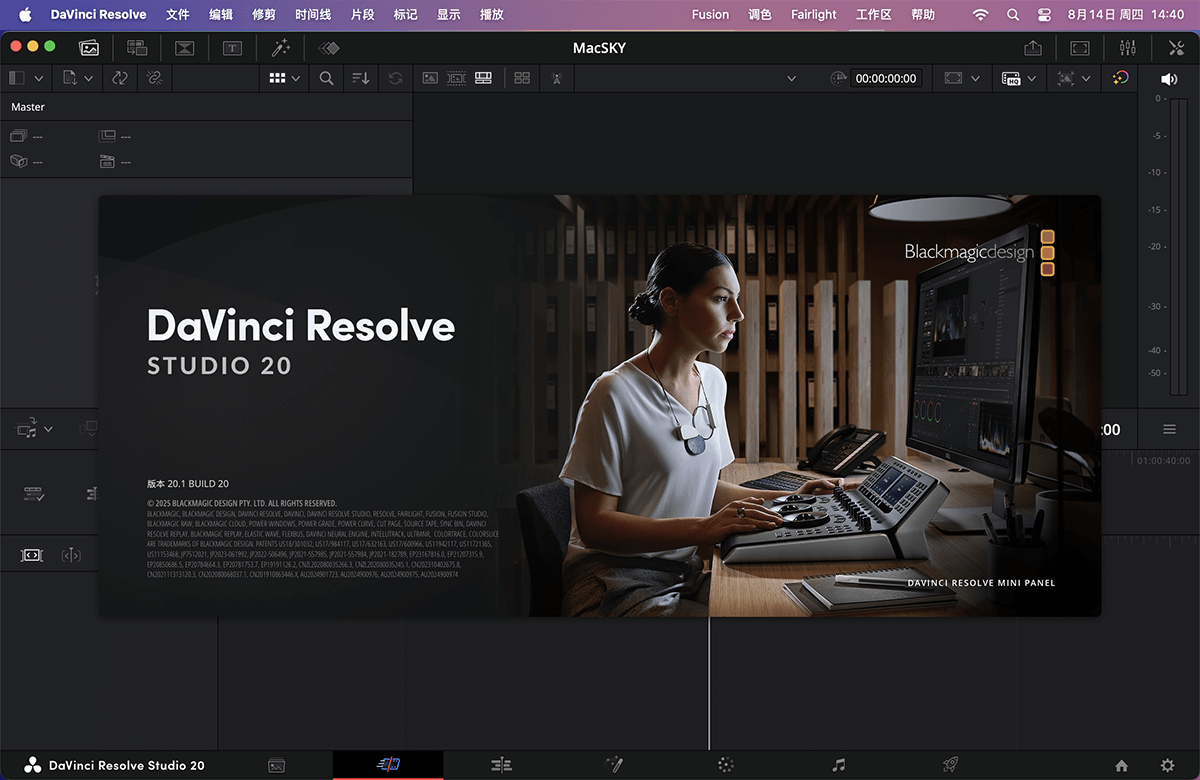
Task: Open the Fusion menu
Action: pos(711,15)
